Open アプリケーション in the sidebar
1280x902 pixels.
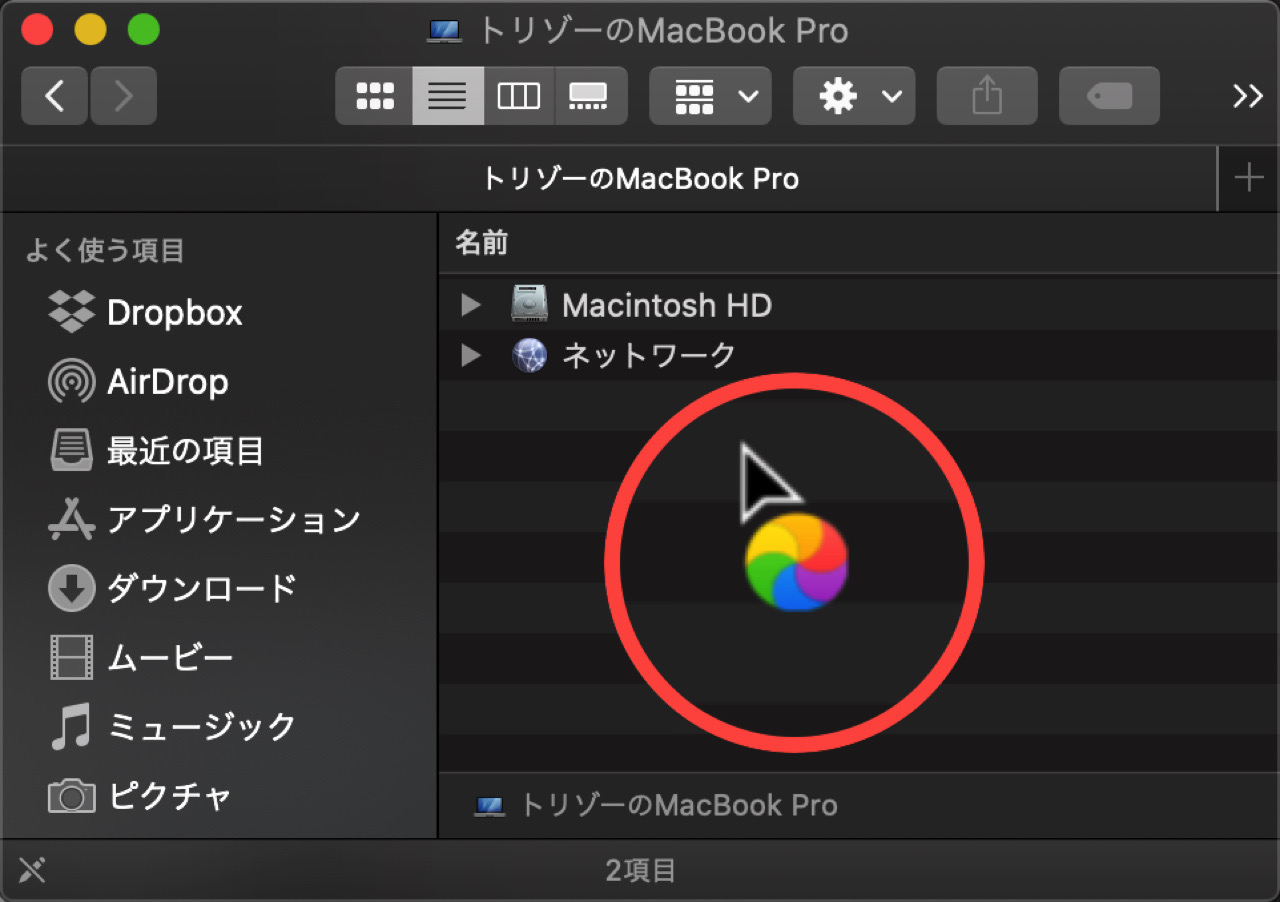pyautogui.click(x=204, y=520)
